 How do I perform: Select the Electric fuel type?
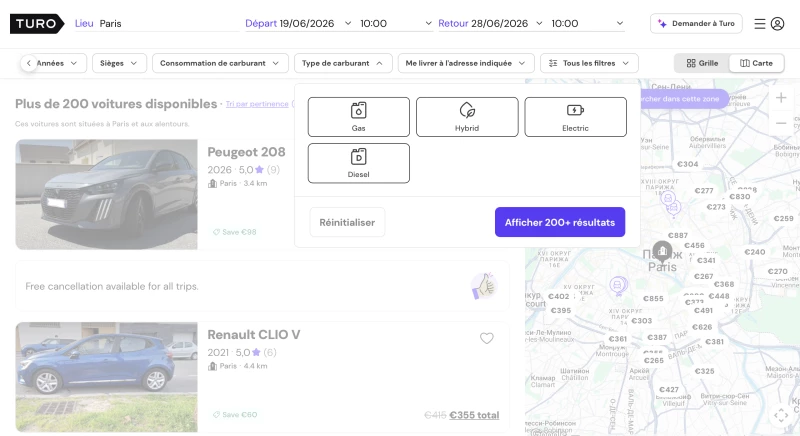576,117
